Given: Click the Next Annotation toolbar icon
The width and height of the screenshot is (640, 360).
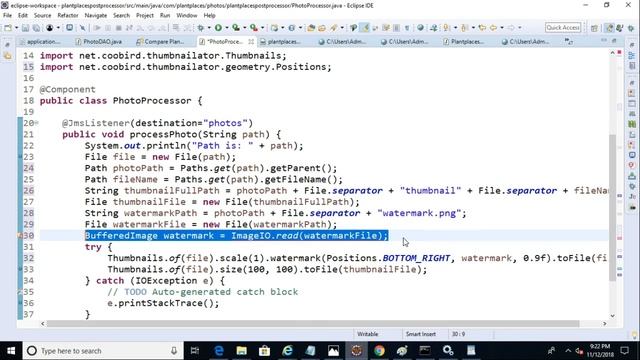Looking at the screenshot, I should tap(447, 28).
